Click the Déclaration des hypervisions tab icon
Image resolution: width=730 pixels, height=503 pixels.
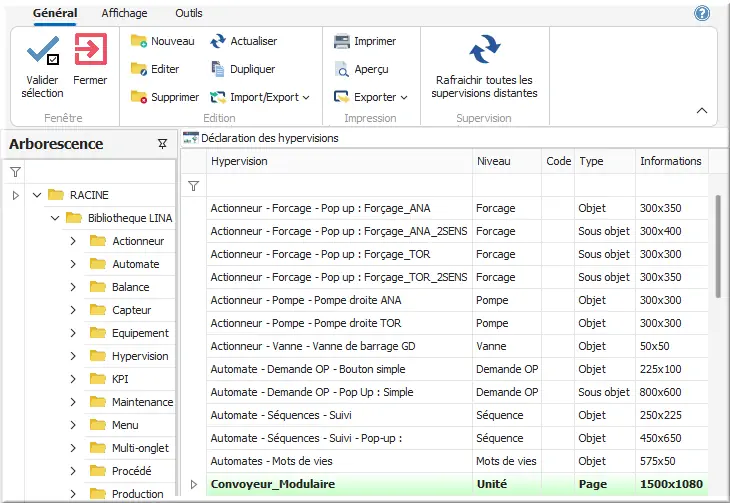click(191, 138)
